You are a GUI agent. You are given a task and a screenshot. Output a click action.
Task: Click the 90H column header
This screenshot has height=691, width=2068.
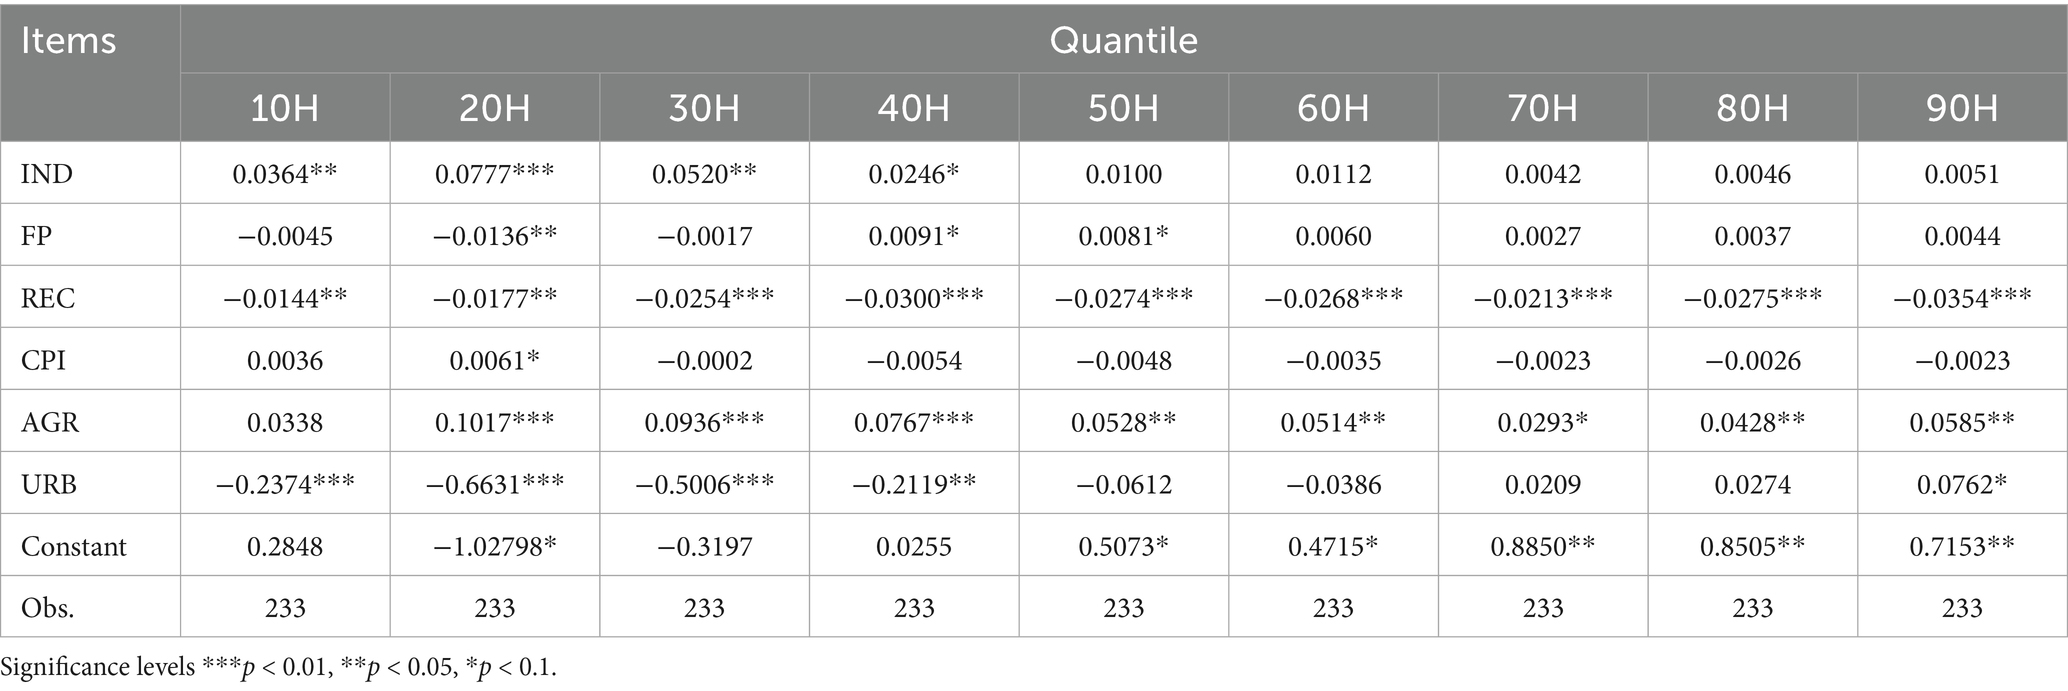click(1962, 108)
